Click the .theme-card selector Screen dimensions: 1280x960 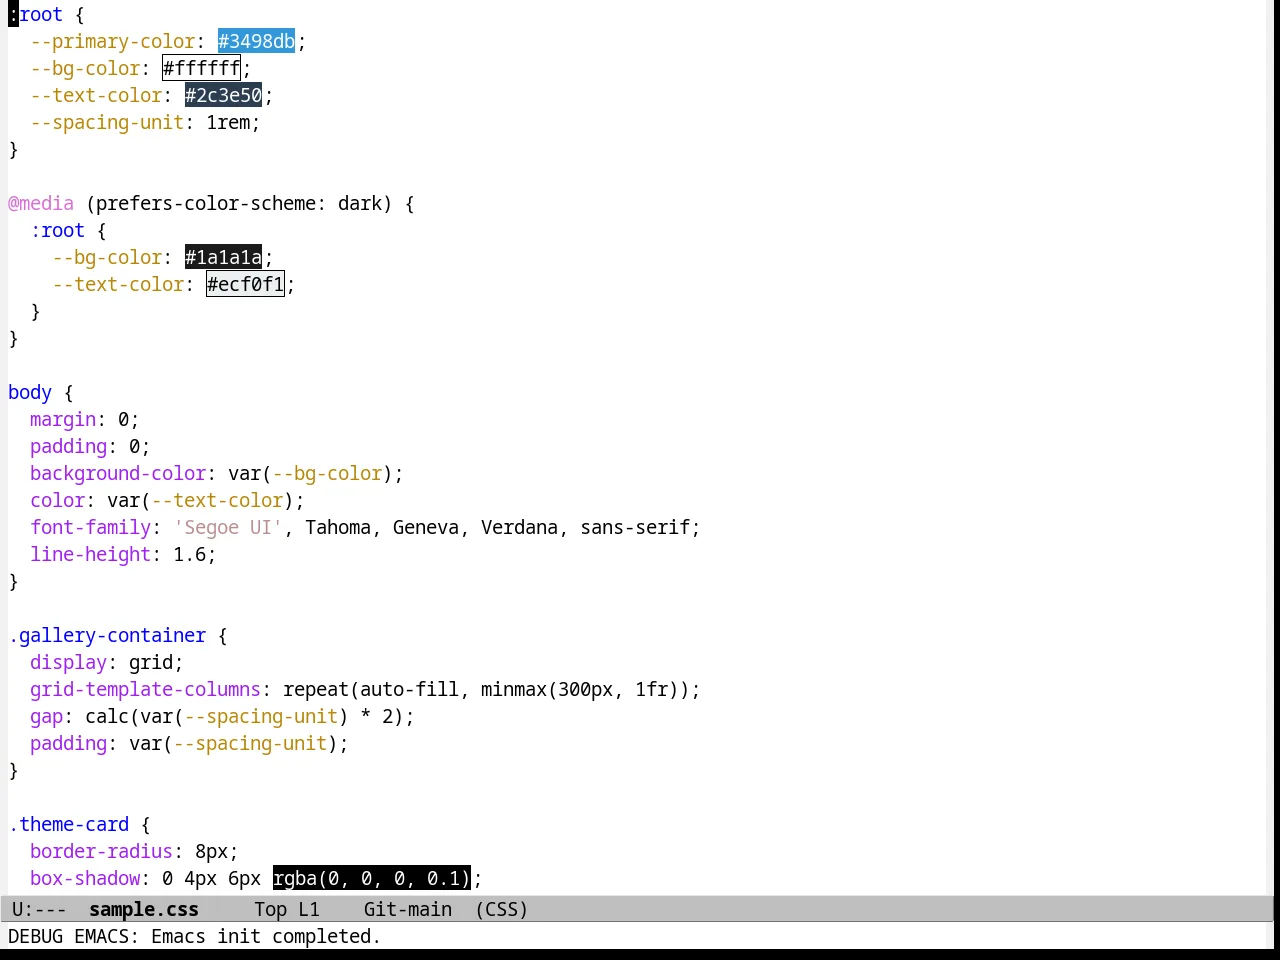click(69, 824)
